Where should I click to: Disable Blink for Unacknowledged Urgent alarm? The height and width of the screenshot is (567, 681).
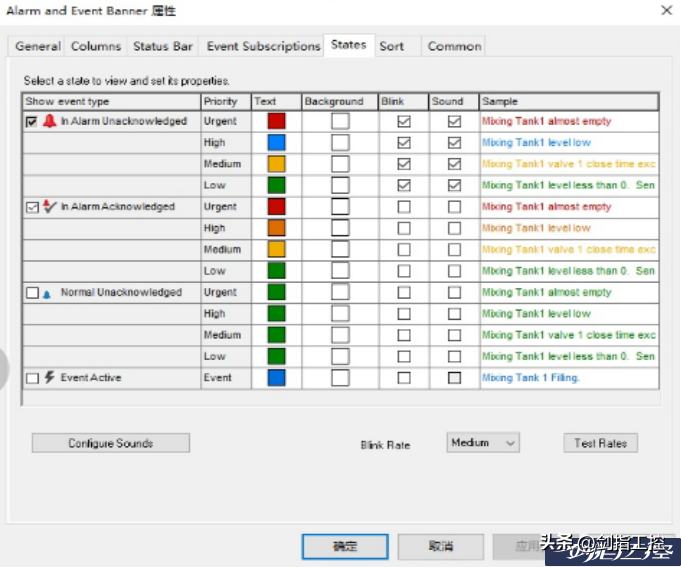click(x=404, y=121)
